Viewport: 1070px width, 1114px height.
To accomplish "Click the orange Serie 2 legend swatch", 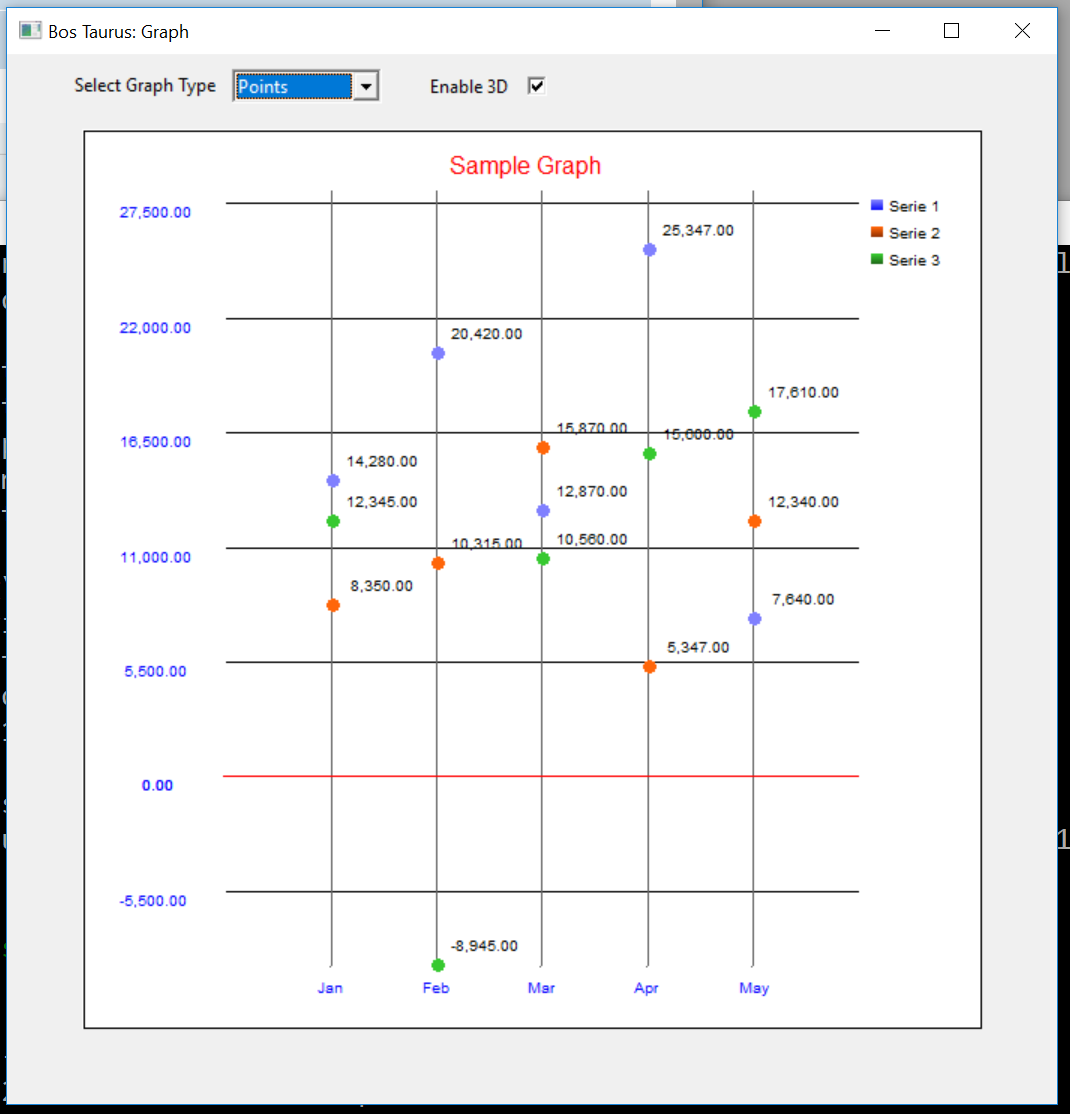I will (x=877, y=232).
